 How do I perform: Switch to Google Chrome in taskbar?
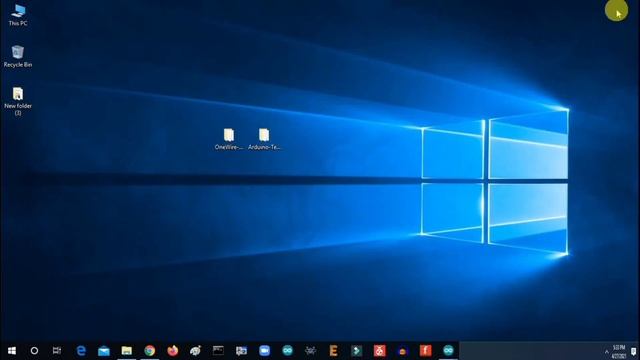click(x=149, y=351)
